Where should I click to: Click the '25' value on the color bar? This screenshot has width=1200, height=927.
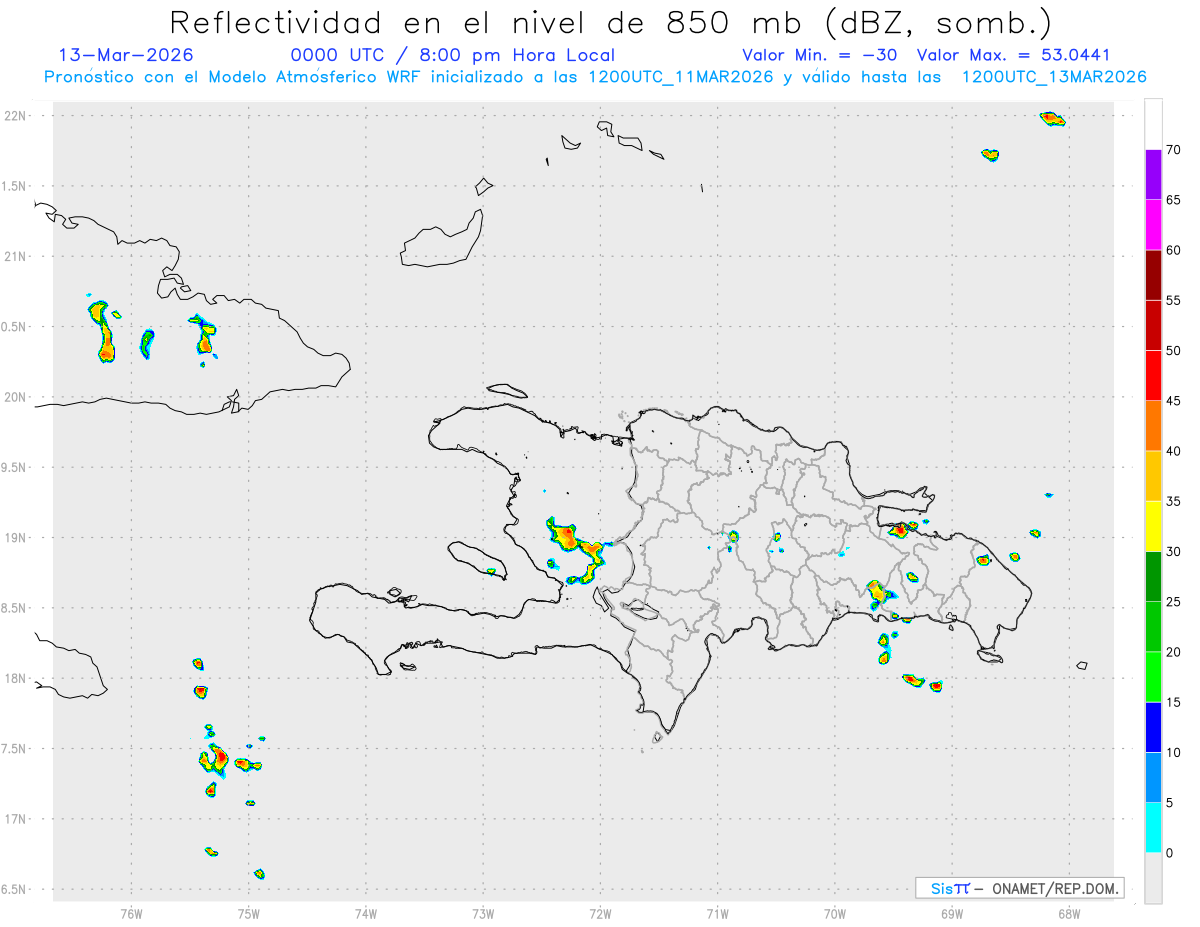[x=1173, y=602]
